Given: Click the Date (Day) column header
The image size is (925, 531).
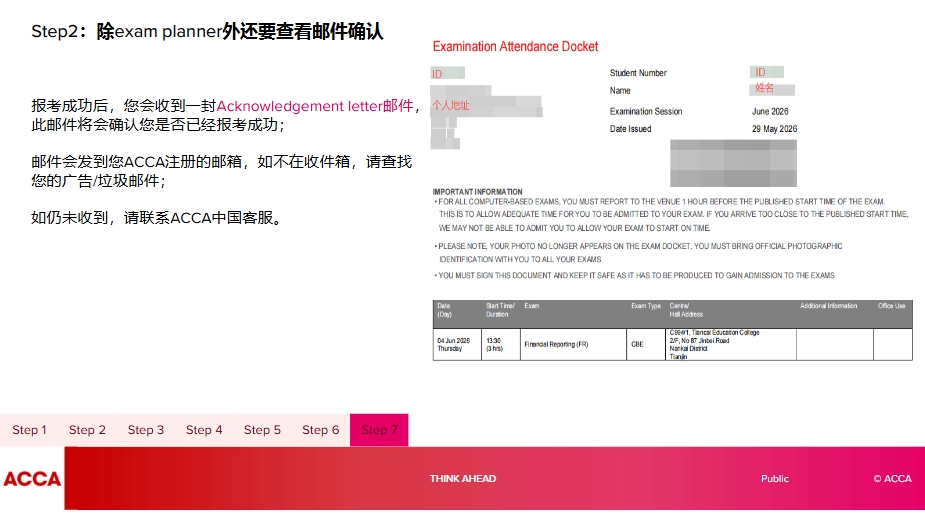Looking at the screenshot, I should (444, 310).
